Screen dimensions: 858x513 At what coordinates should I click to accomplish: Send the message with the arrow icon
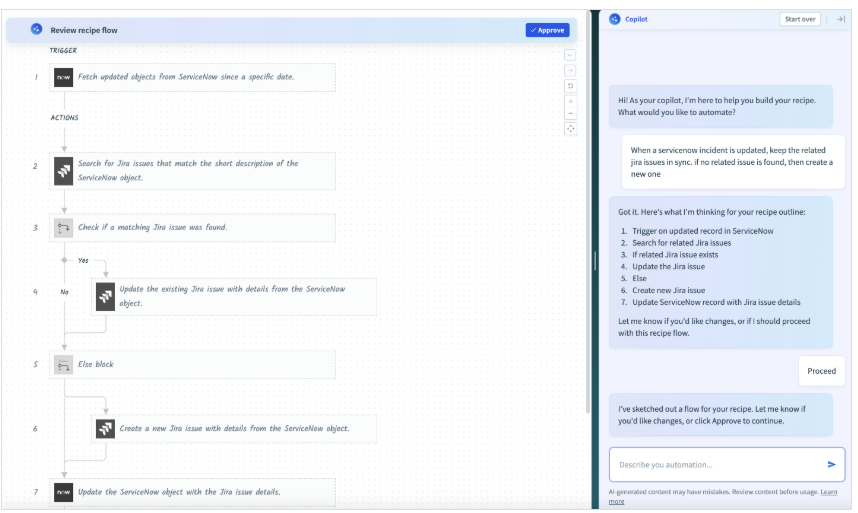[831, 464]
